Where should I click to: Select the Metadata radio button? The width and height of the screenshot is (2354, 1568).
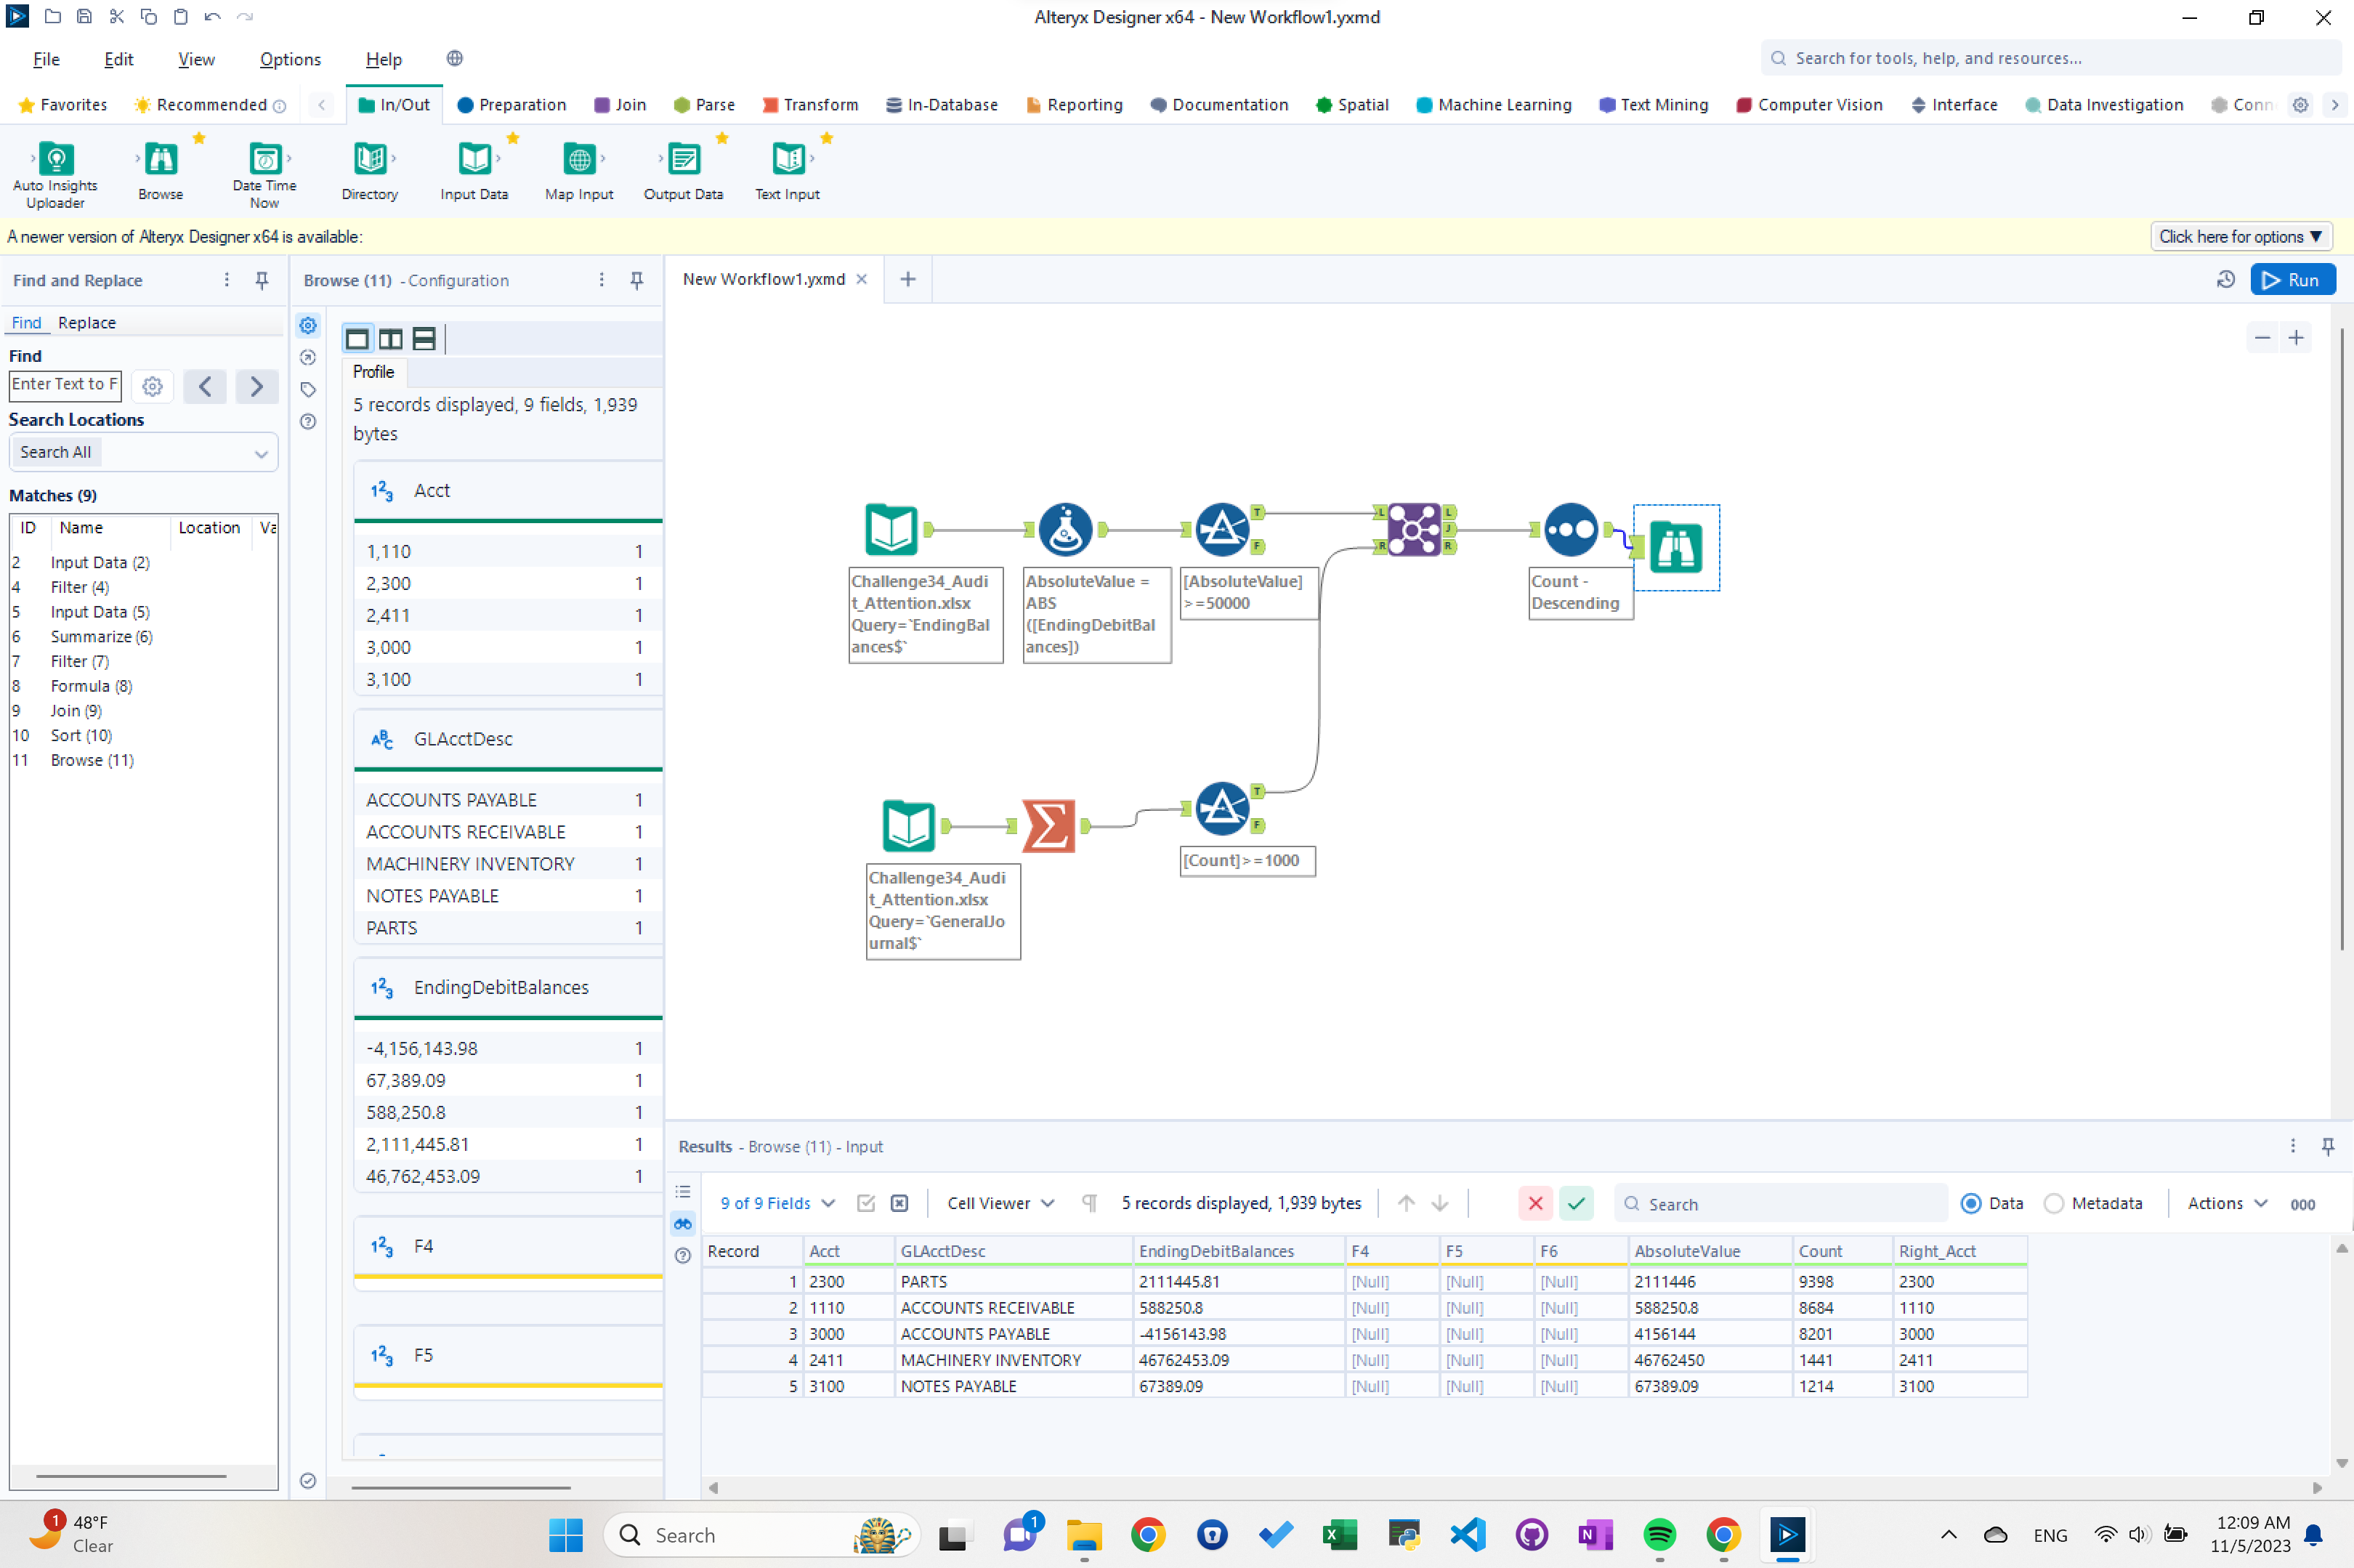pos(2053,1203)
